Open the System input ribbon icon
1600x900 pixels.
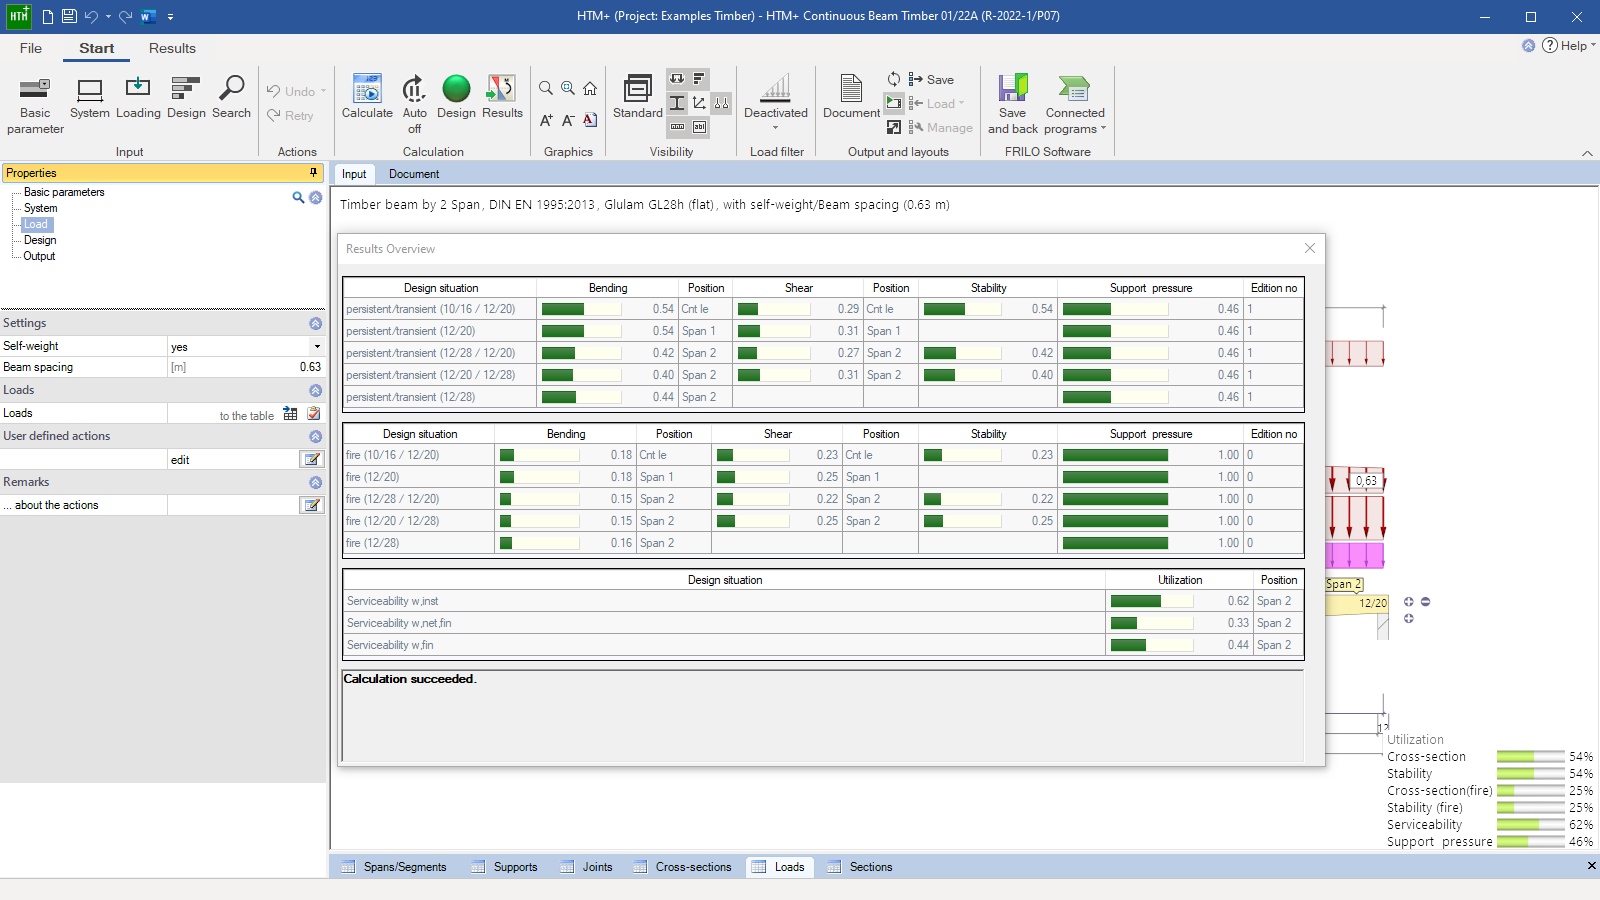coord(90,98)
